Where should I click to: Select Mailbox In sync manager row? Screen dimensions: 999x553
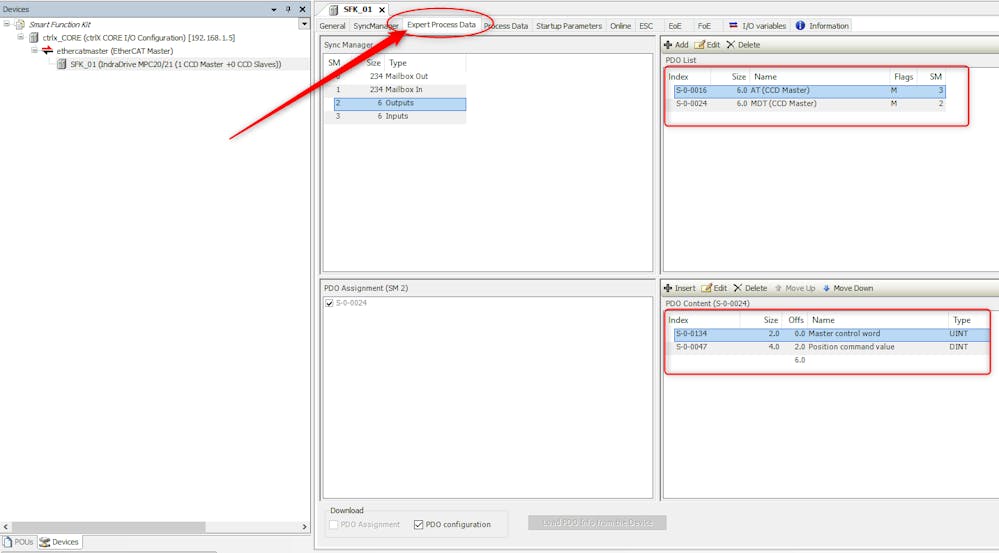coord(395,89)
